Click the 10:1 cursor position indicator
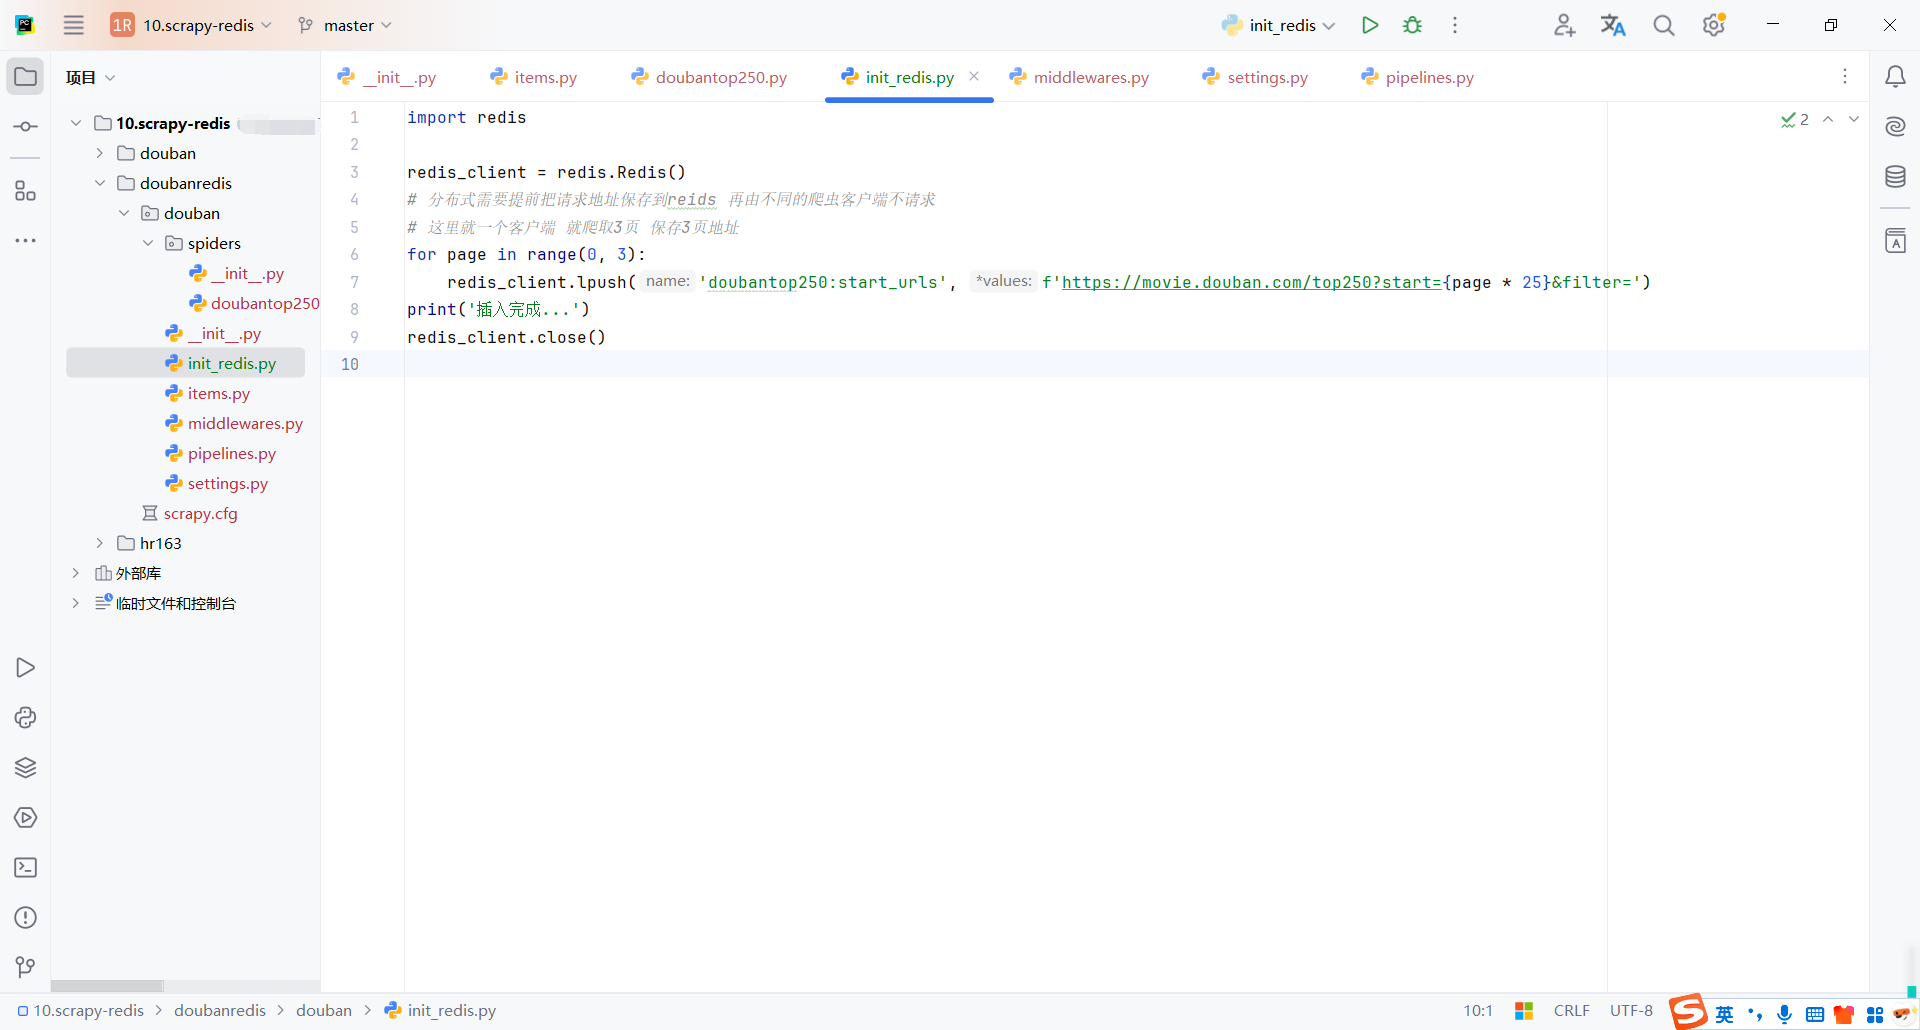Screen dimensions: 1920x1030 click(x=1478, y=1010)
